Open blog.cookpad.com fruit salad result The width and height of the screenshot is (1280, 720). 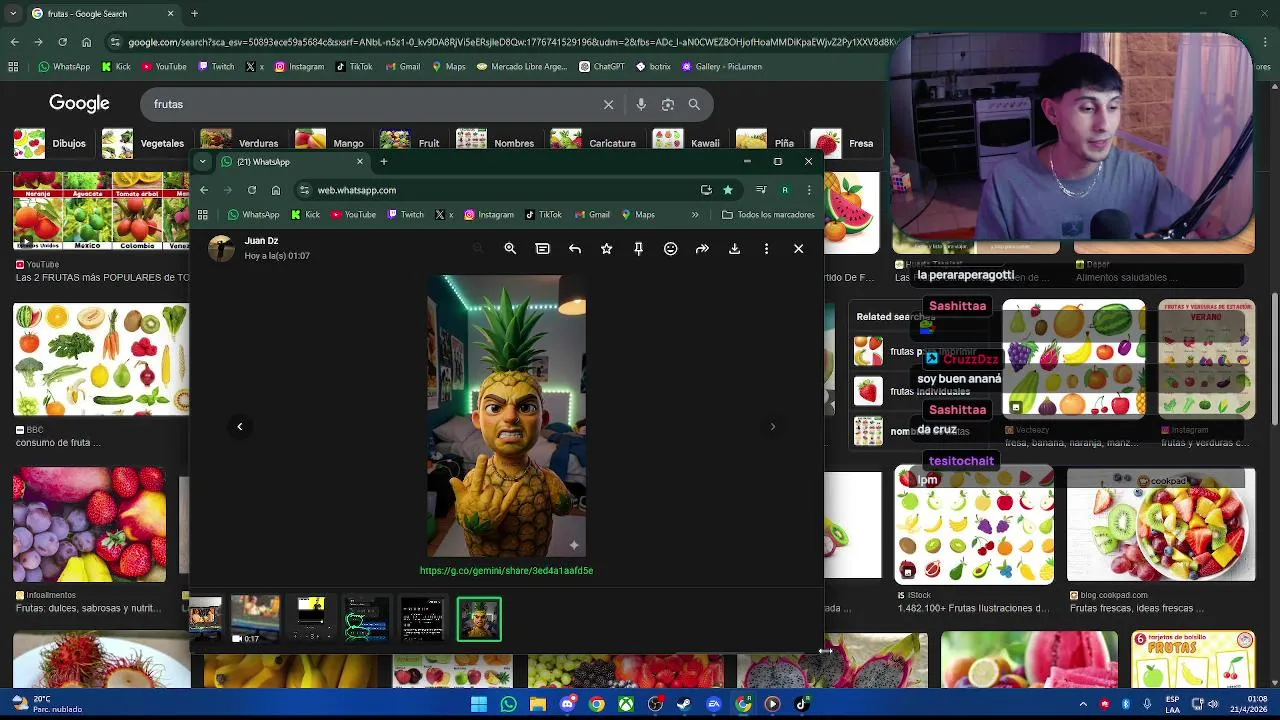pos(1161,525)
